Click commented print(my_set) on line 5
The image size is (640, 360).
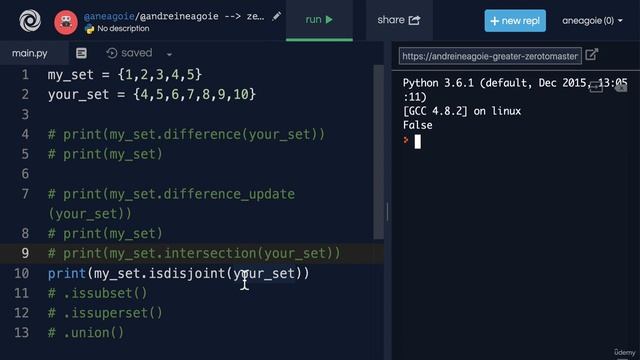click(105, 154)
